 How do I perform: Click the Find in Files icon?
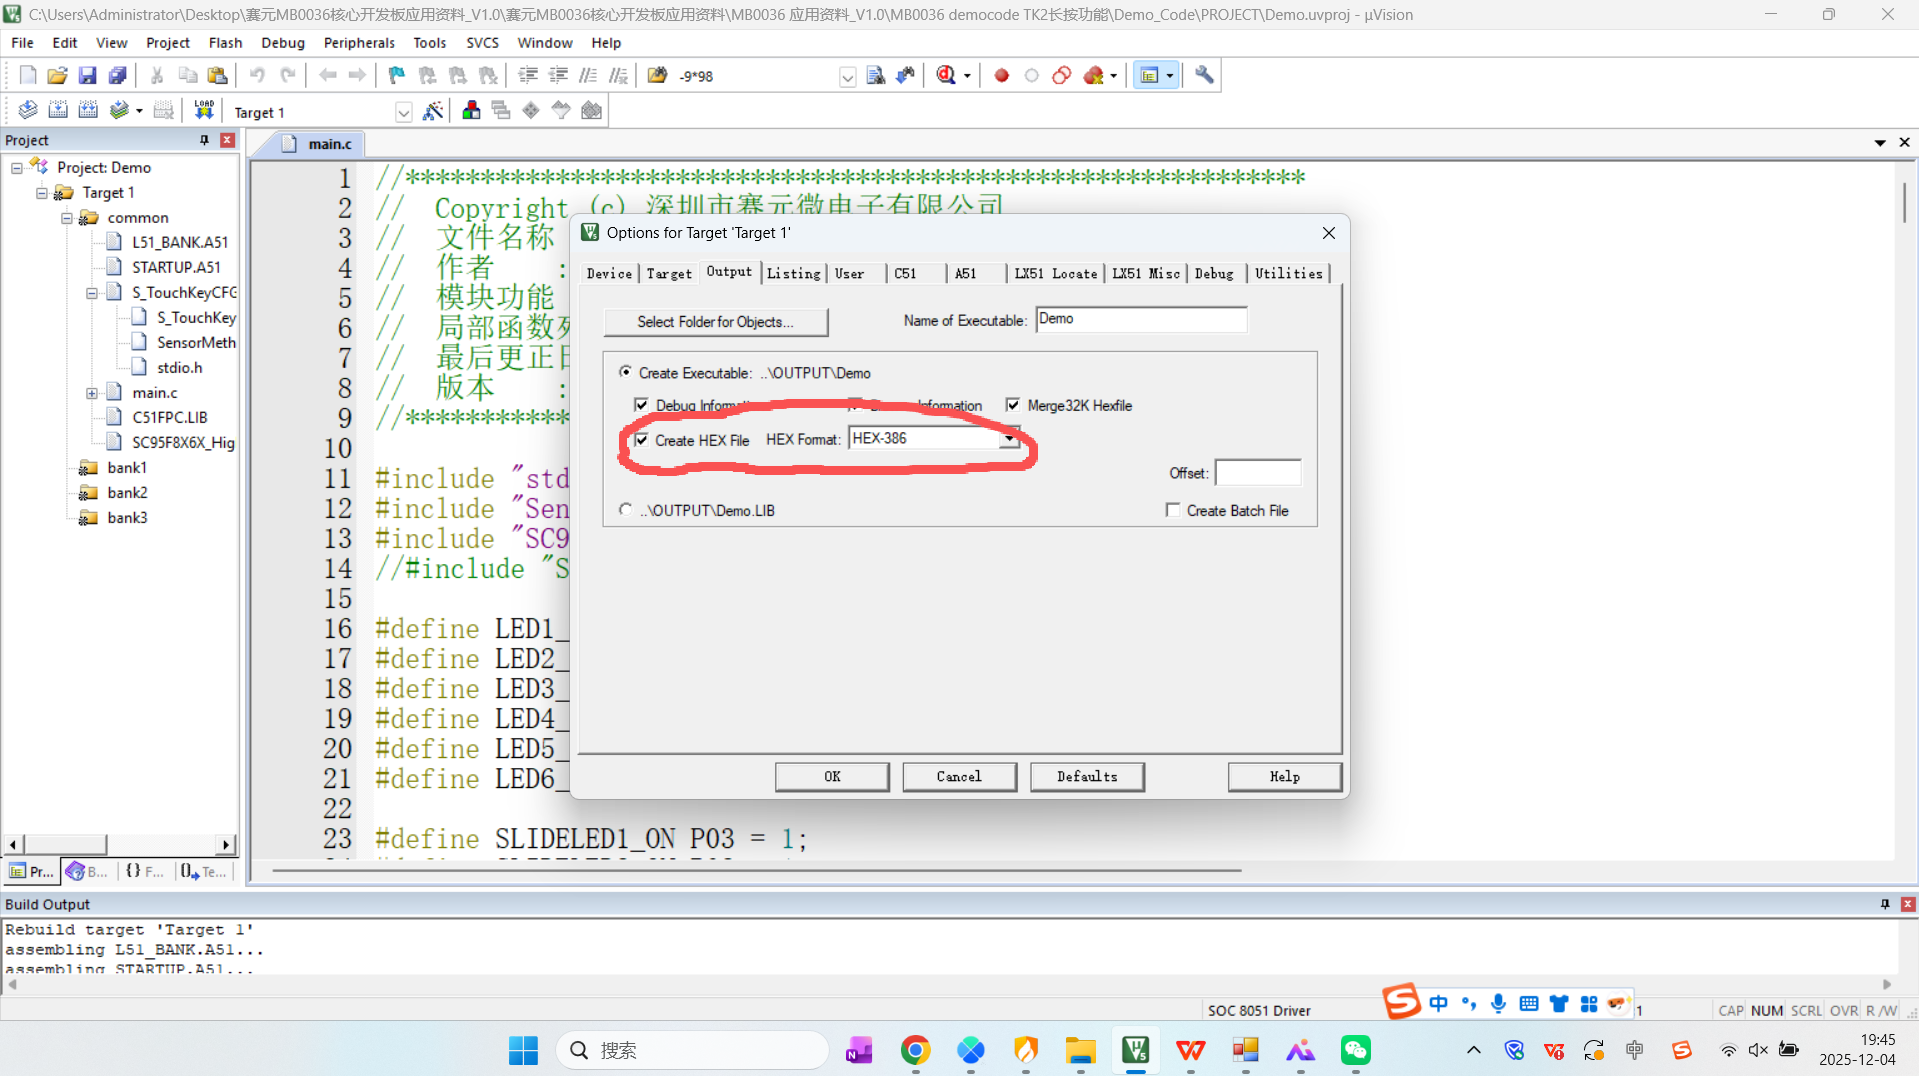coord(657,75)
